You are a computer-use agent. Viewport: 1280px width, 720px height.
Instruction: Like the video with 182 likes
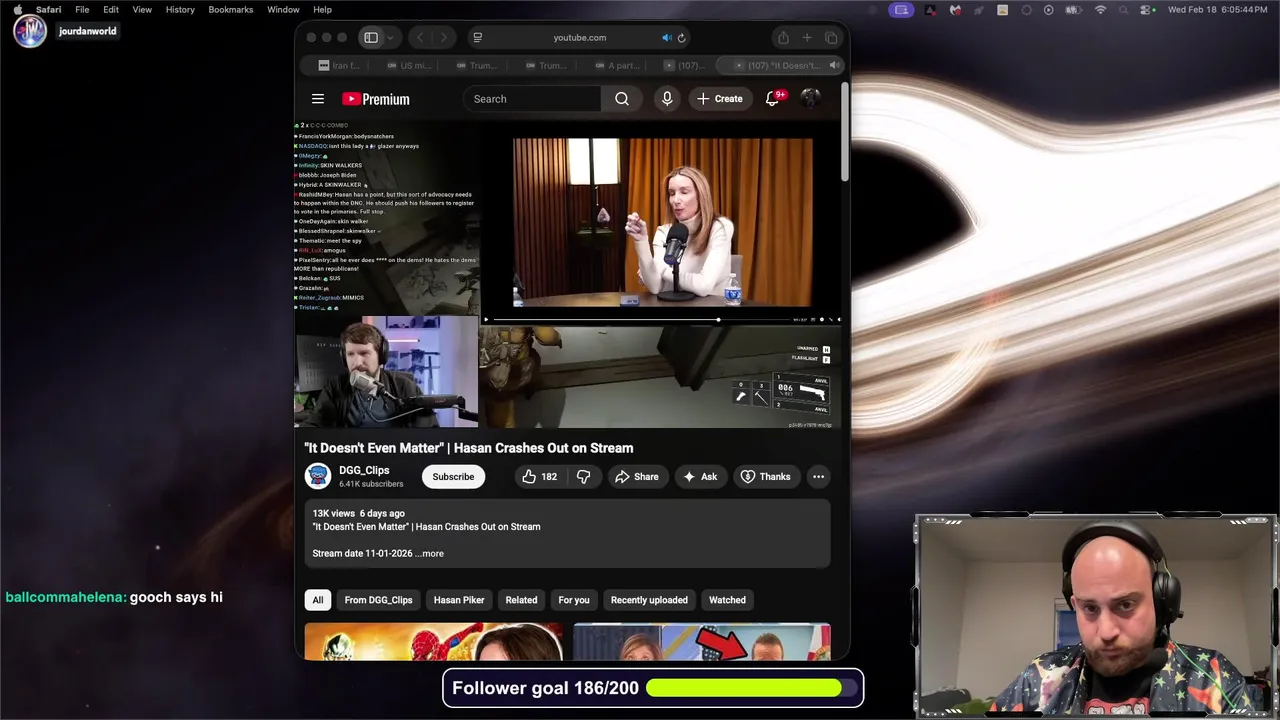(x=539, y=477)
